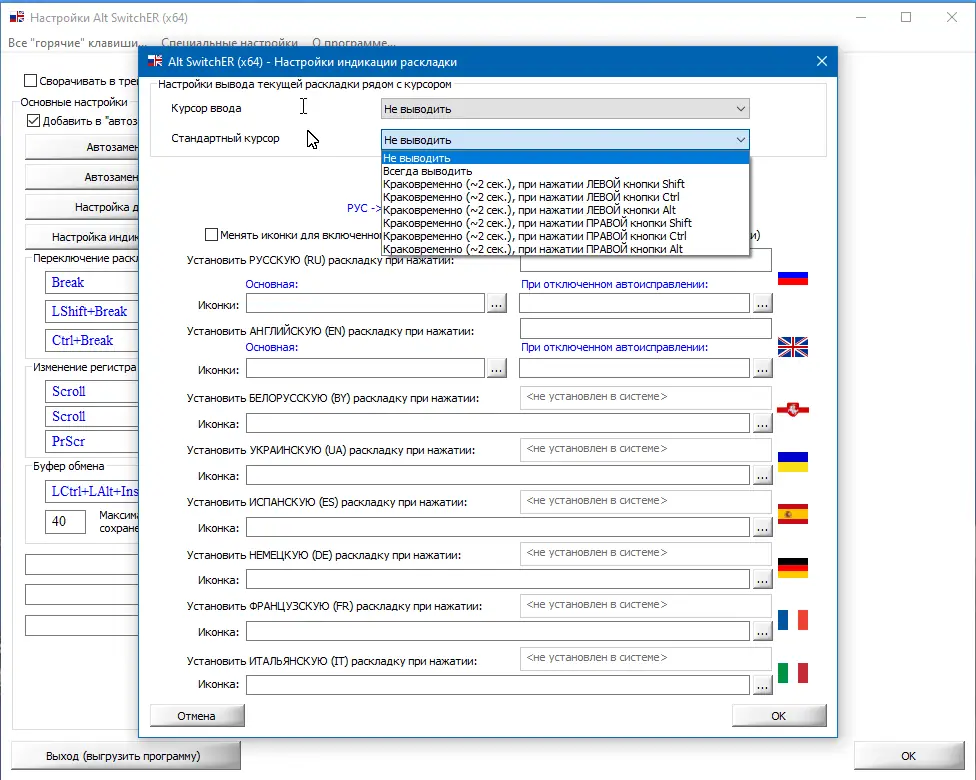976x780 pixels.
Task: Click the Spanish flag icon
Action: (x=792, y=514)
